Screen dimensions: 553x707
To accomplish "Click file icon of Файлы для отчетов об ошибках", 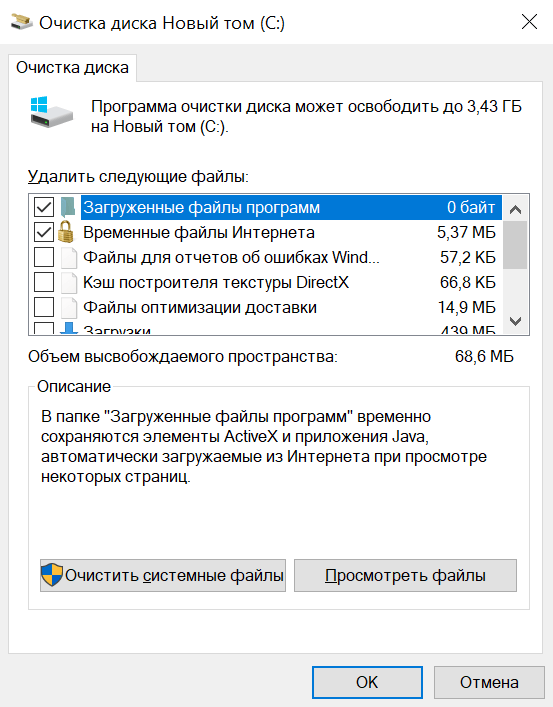I will 69,257.
